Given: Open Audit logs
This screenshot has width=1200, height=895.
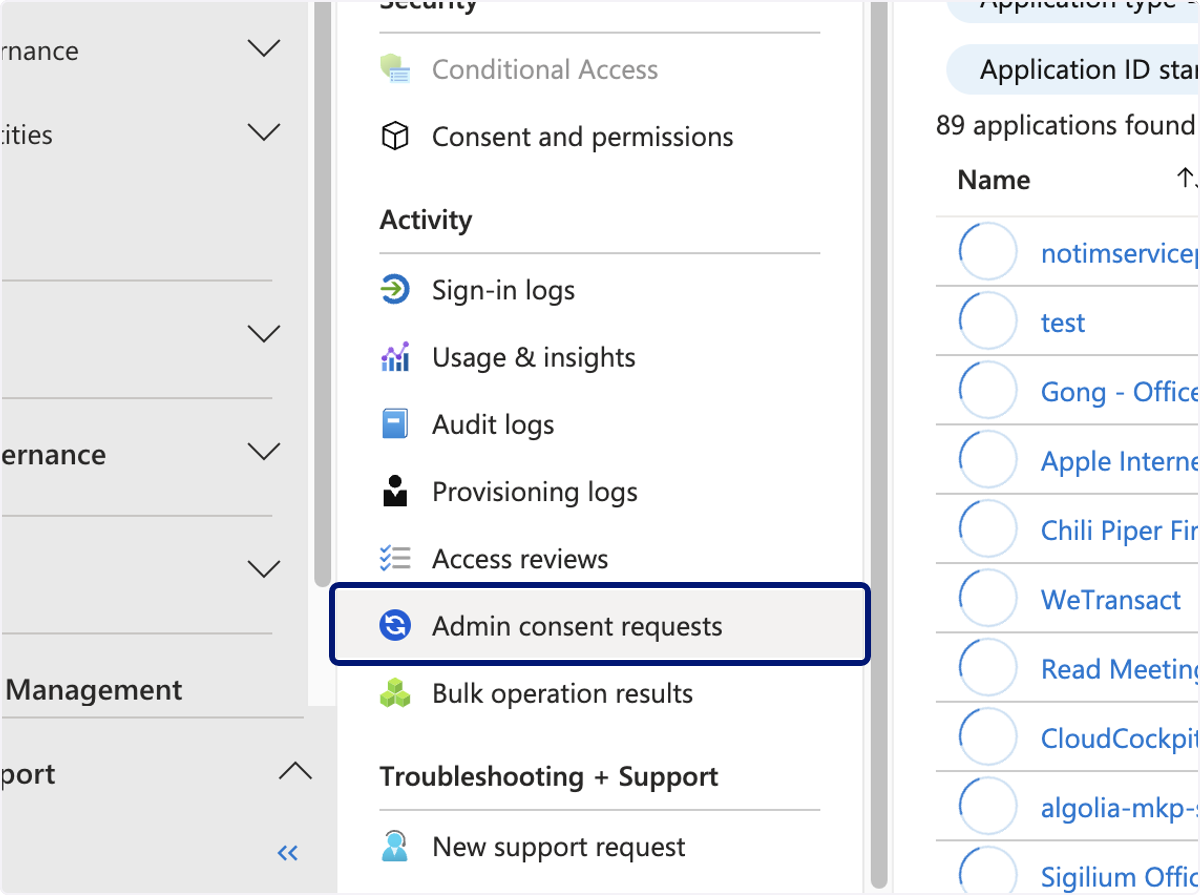Looking at the screenshot, I should pyautogui.click(x=493, y=424).
